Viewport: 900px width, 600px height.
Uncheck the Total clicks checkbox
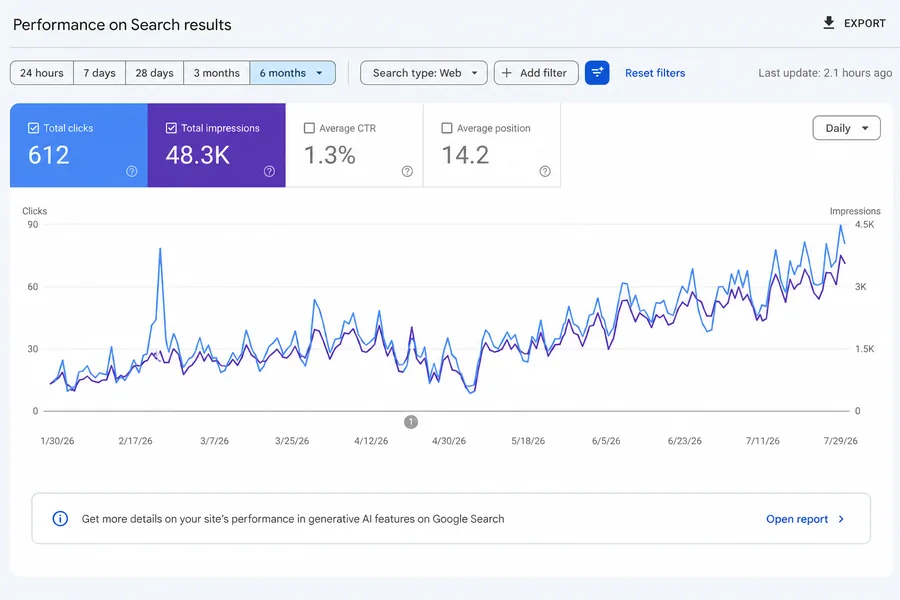click(33, 128)
